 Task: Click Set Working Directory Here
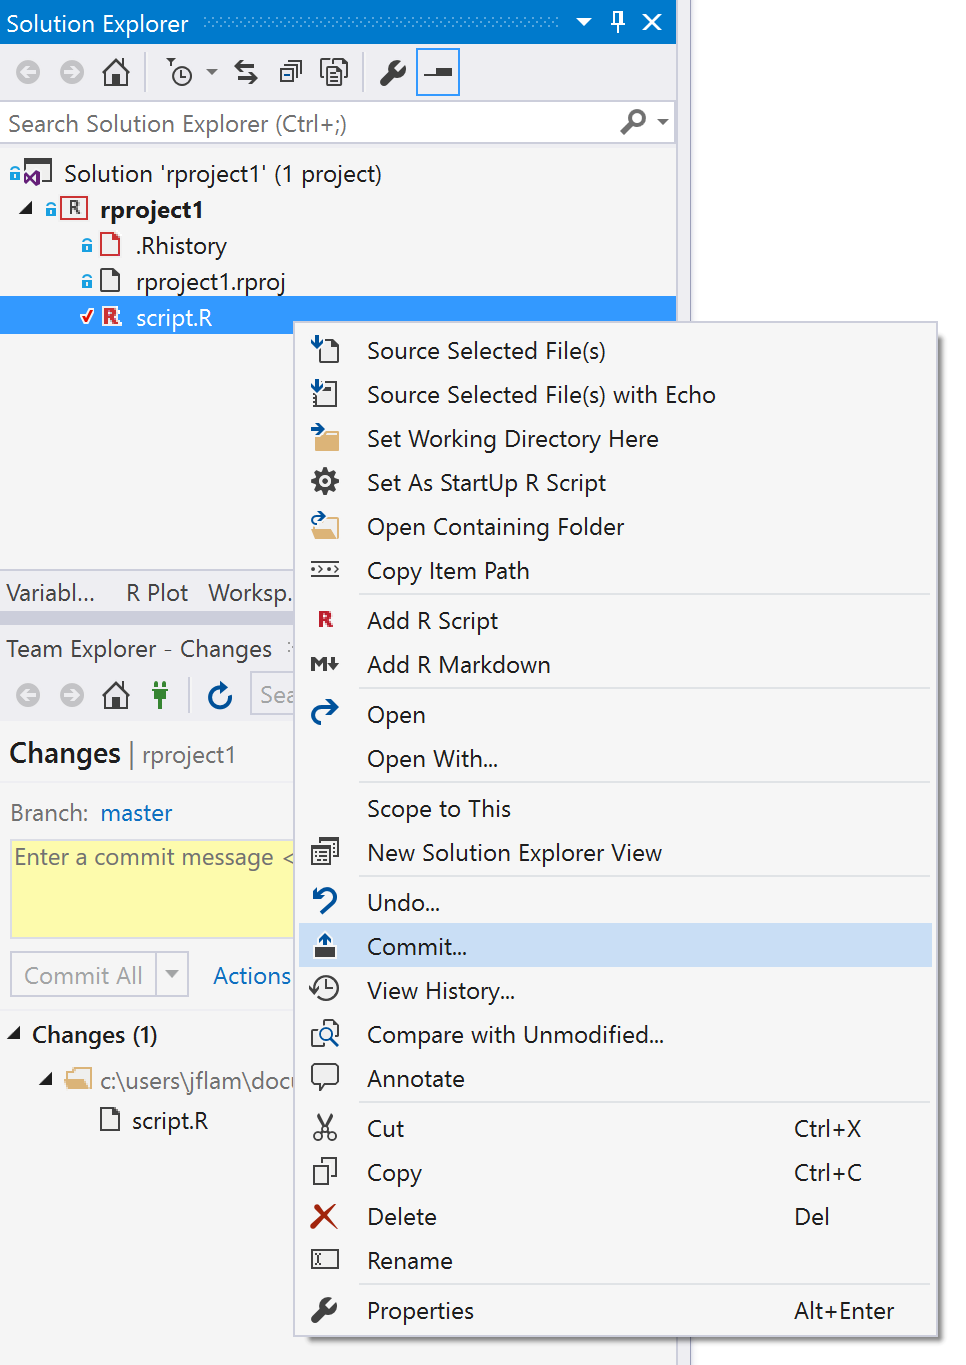(x=615, y=439)
